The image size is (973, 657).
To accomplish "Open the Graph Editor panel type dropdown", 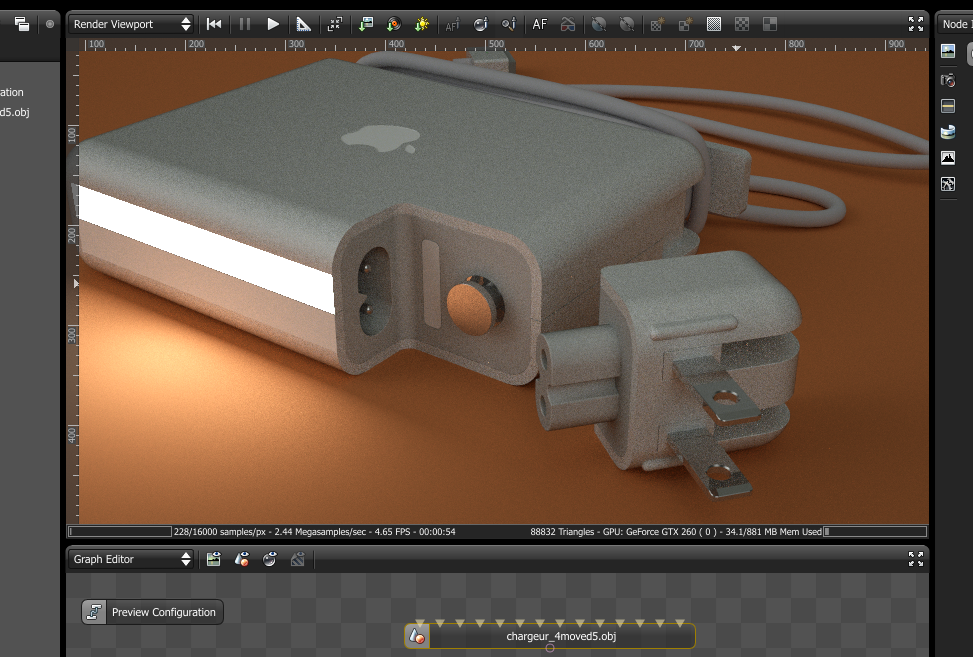I will point(130,559).
